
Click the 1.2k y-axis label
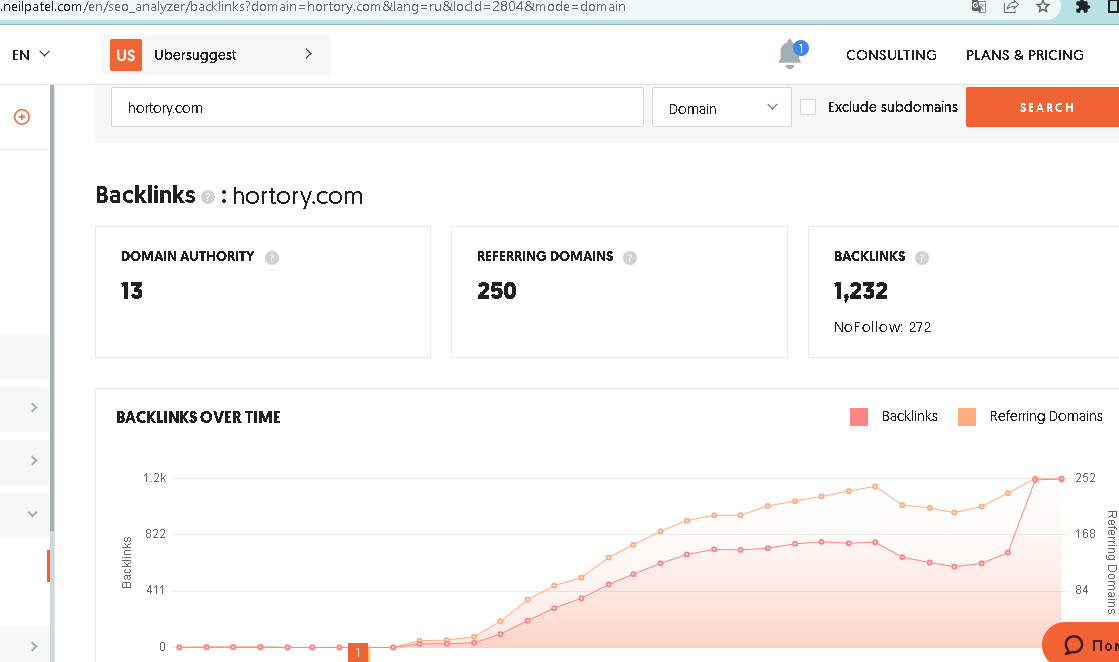[155, 478]
